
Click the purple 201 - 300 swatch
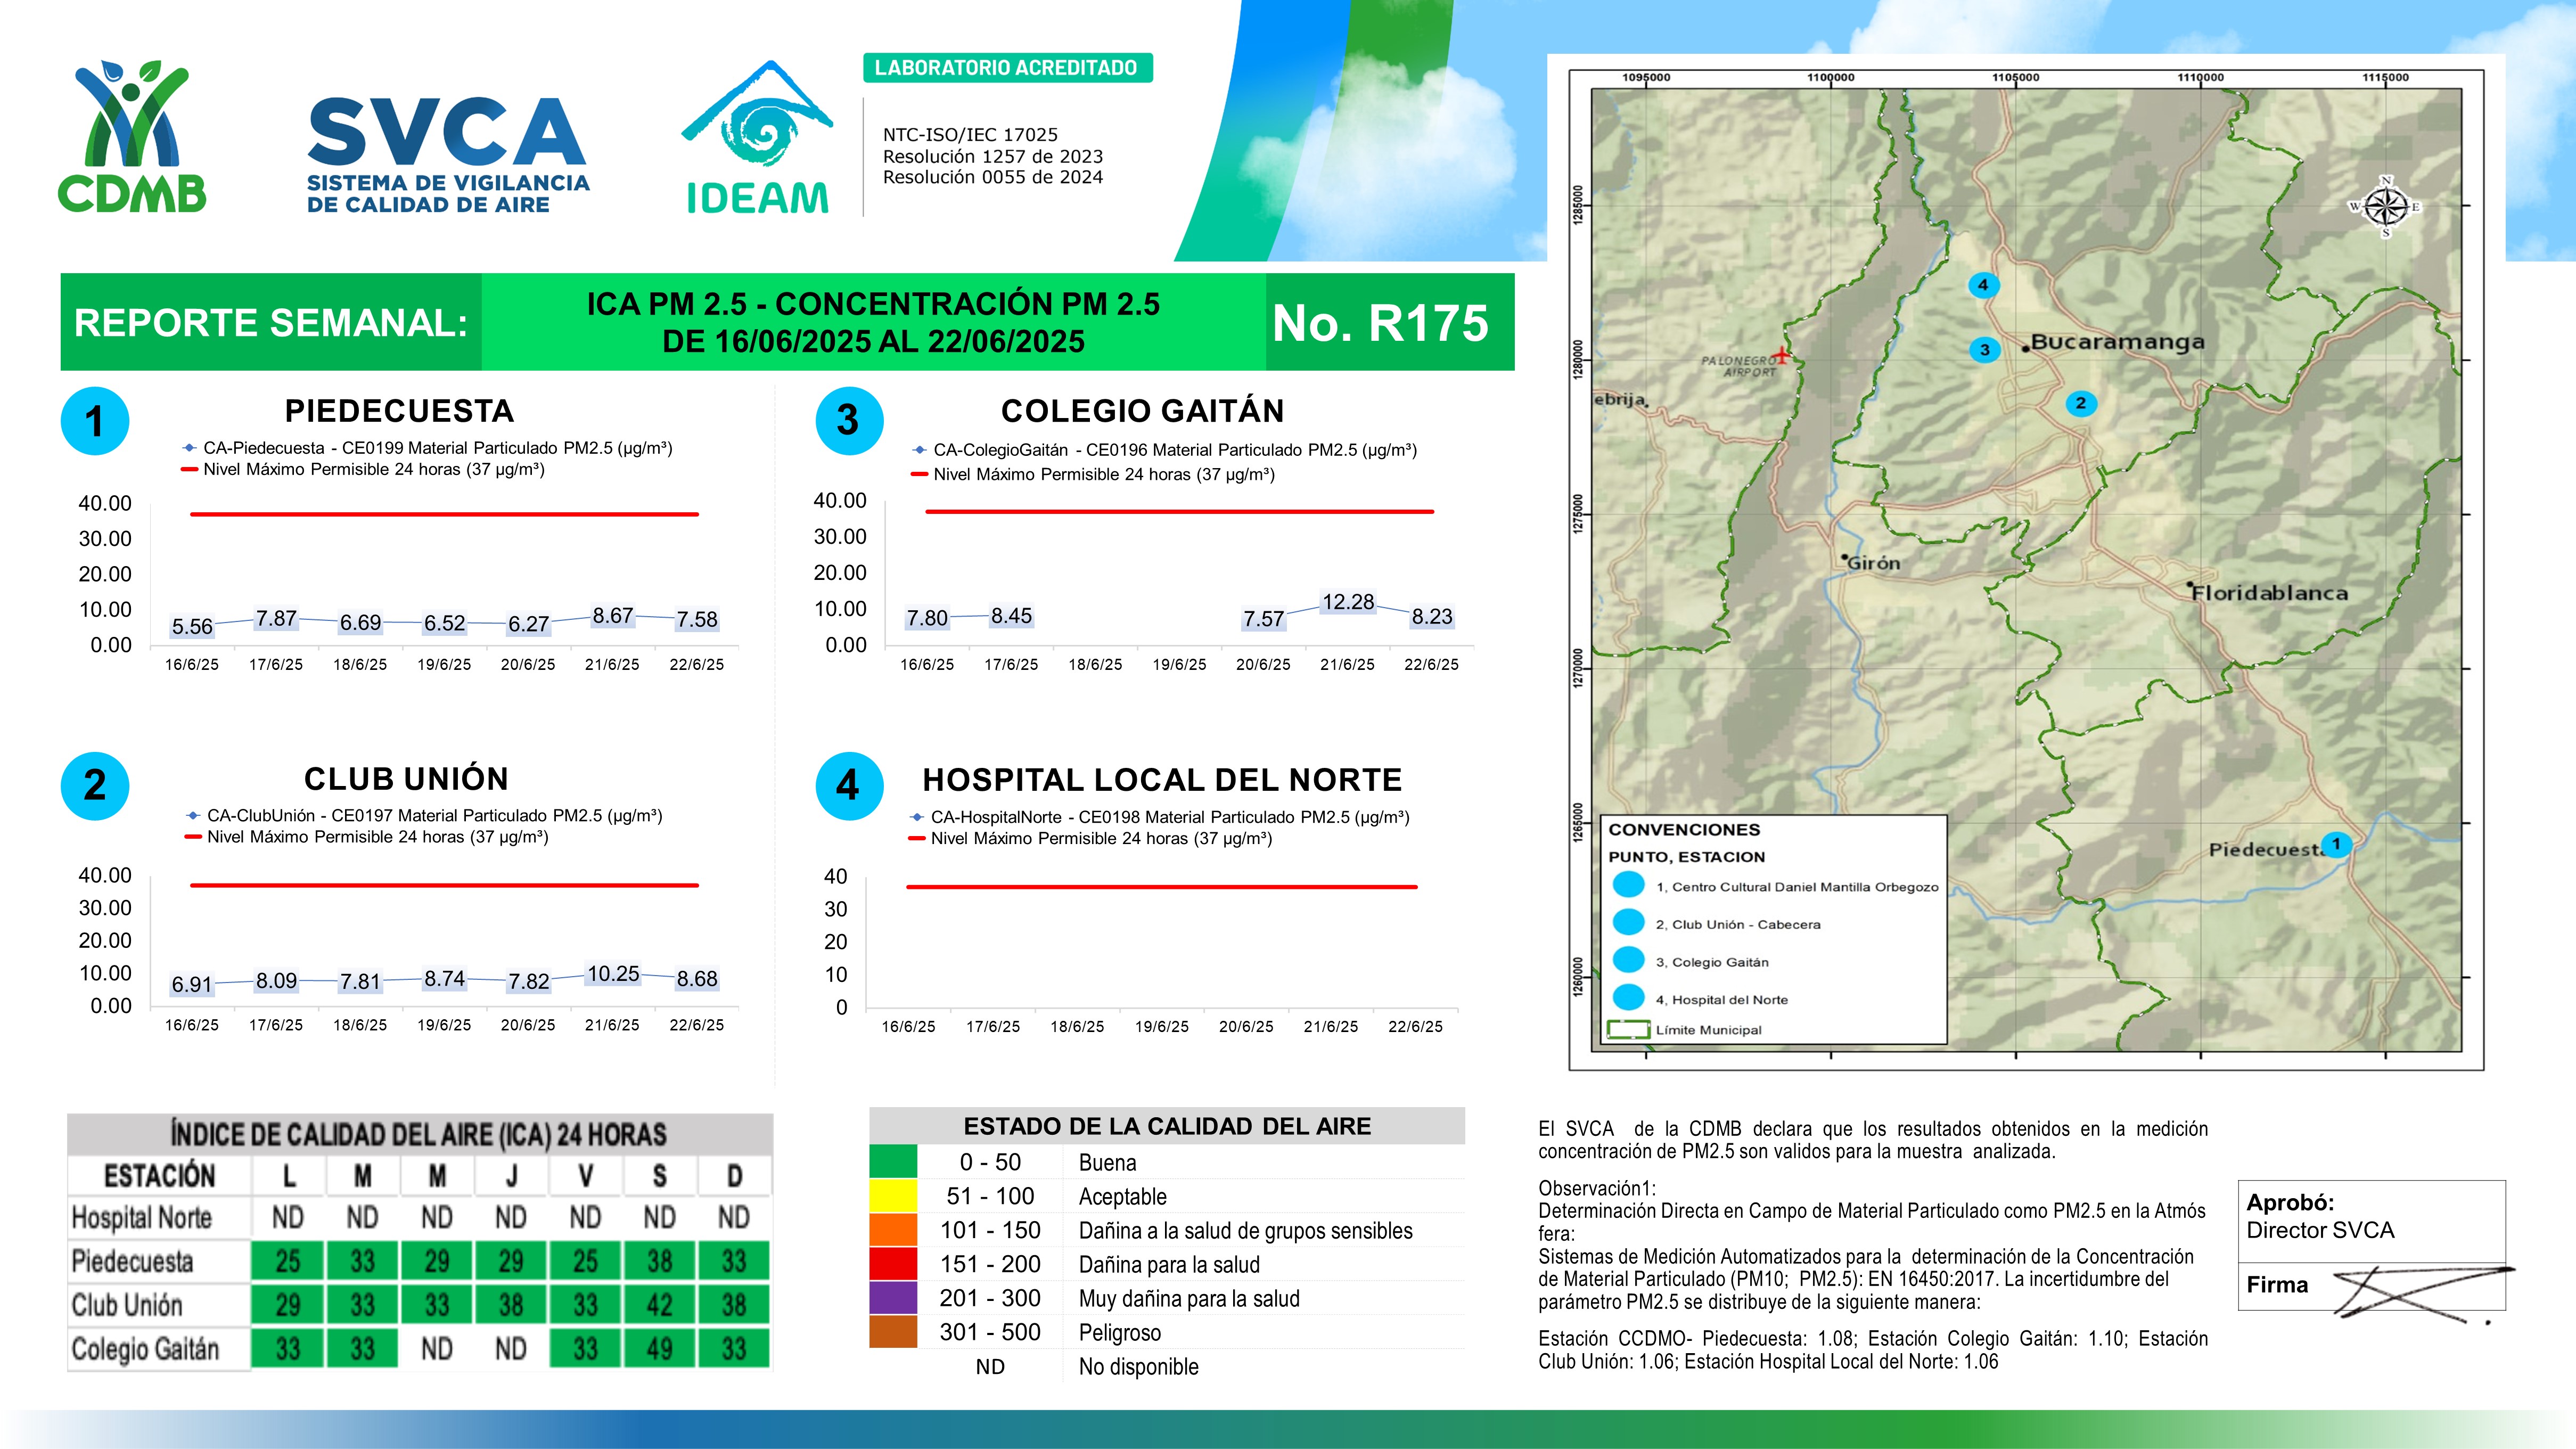tap(893, 1298)
